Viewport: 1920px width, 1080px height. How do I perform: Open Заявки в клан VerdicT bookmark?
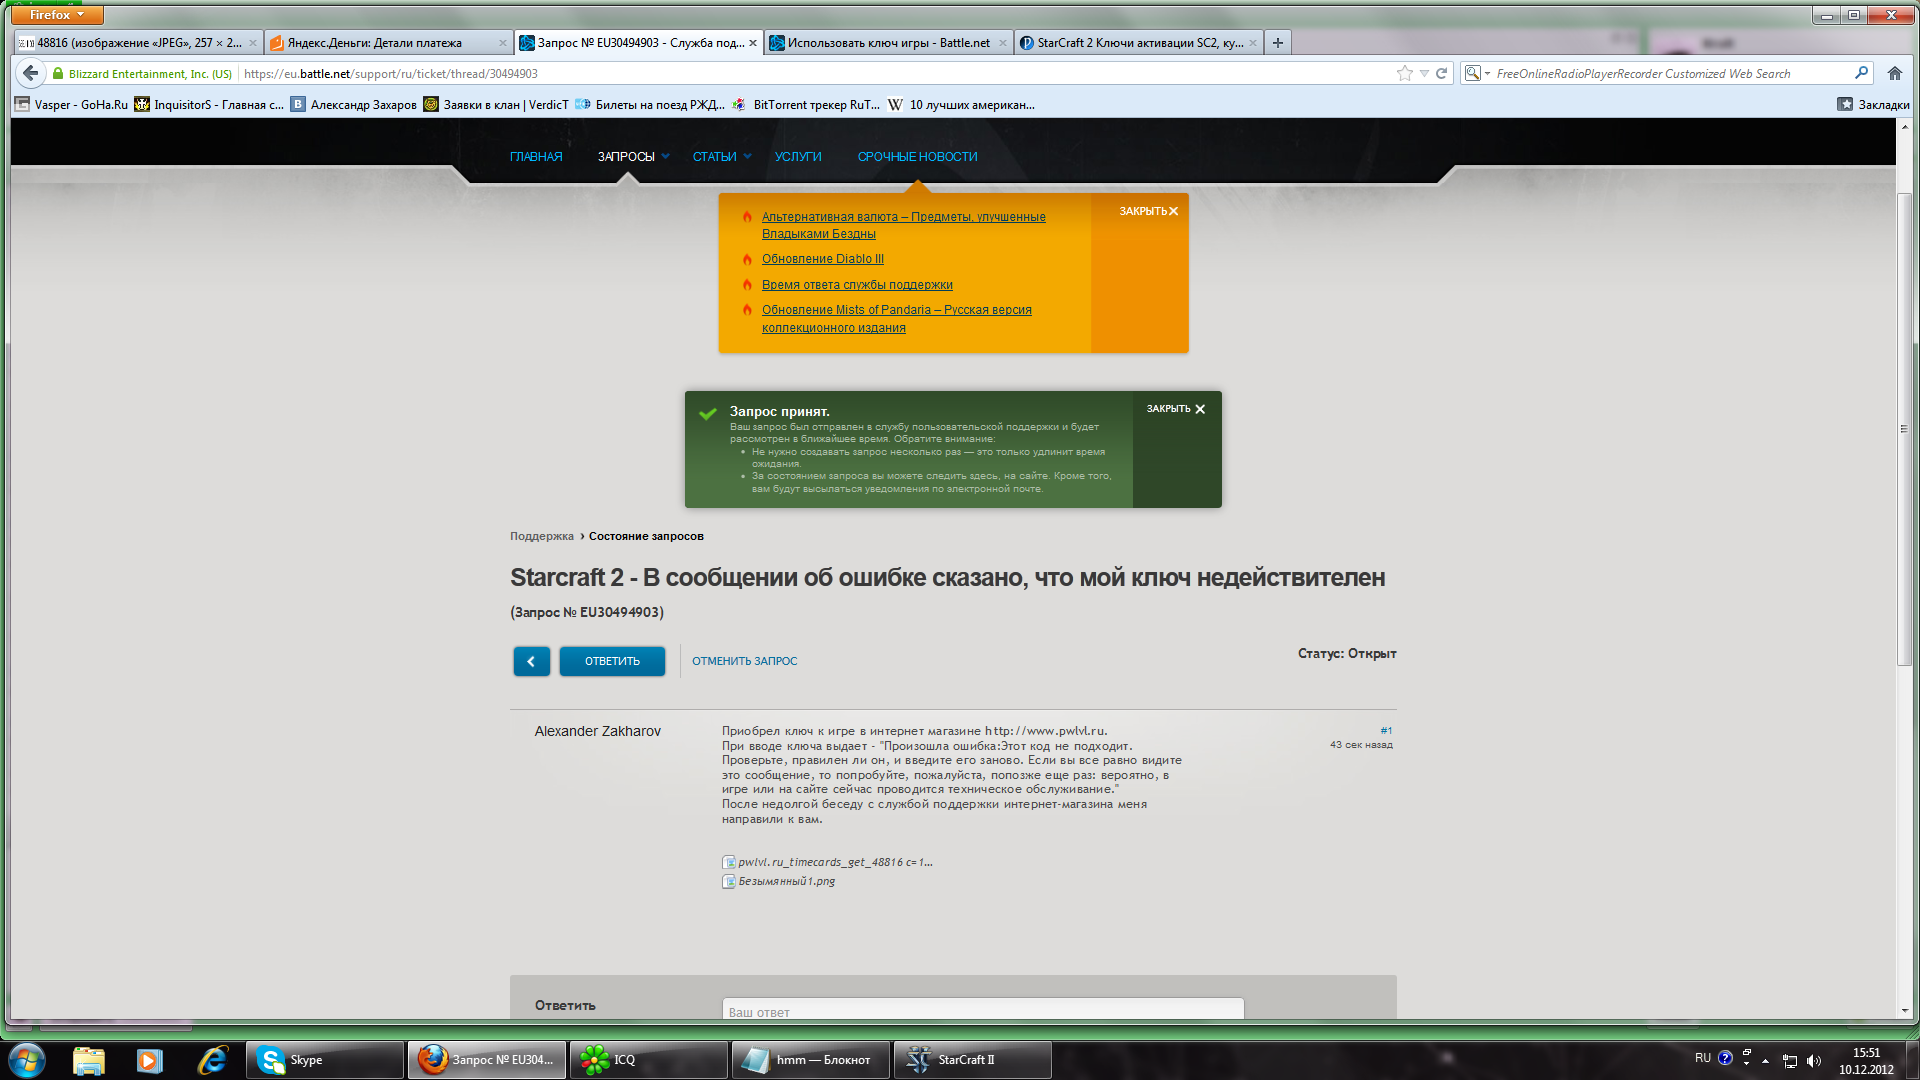click(496, 104)
